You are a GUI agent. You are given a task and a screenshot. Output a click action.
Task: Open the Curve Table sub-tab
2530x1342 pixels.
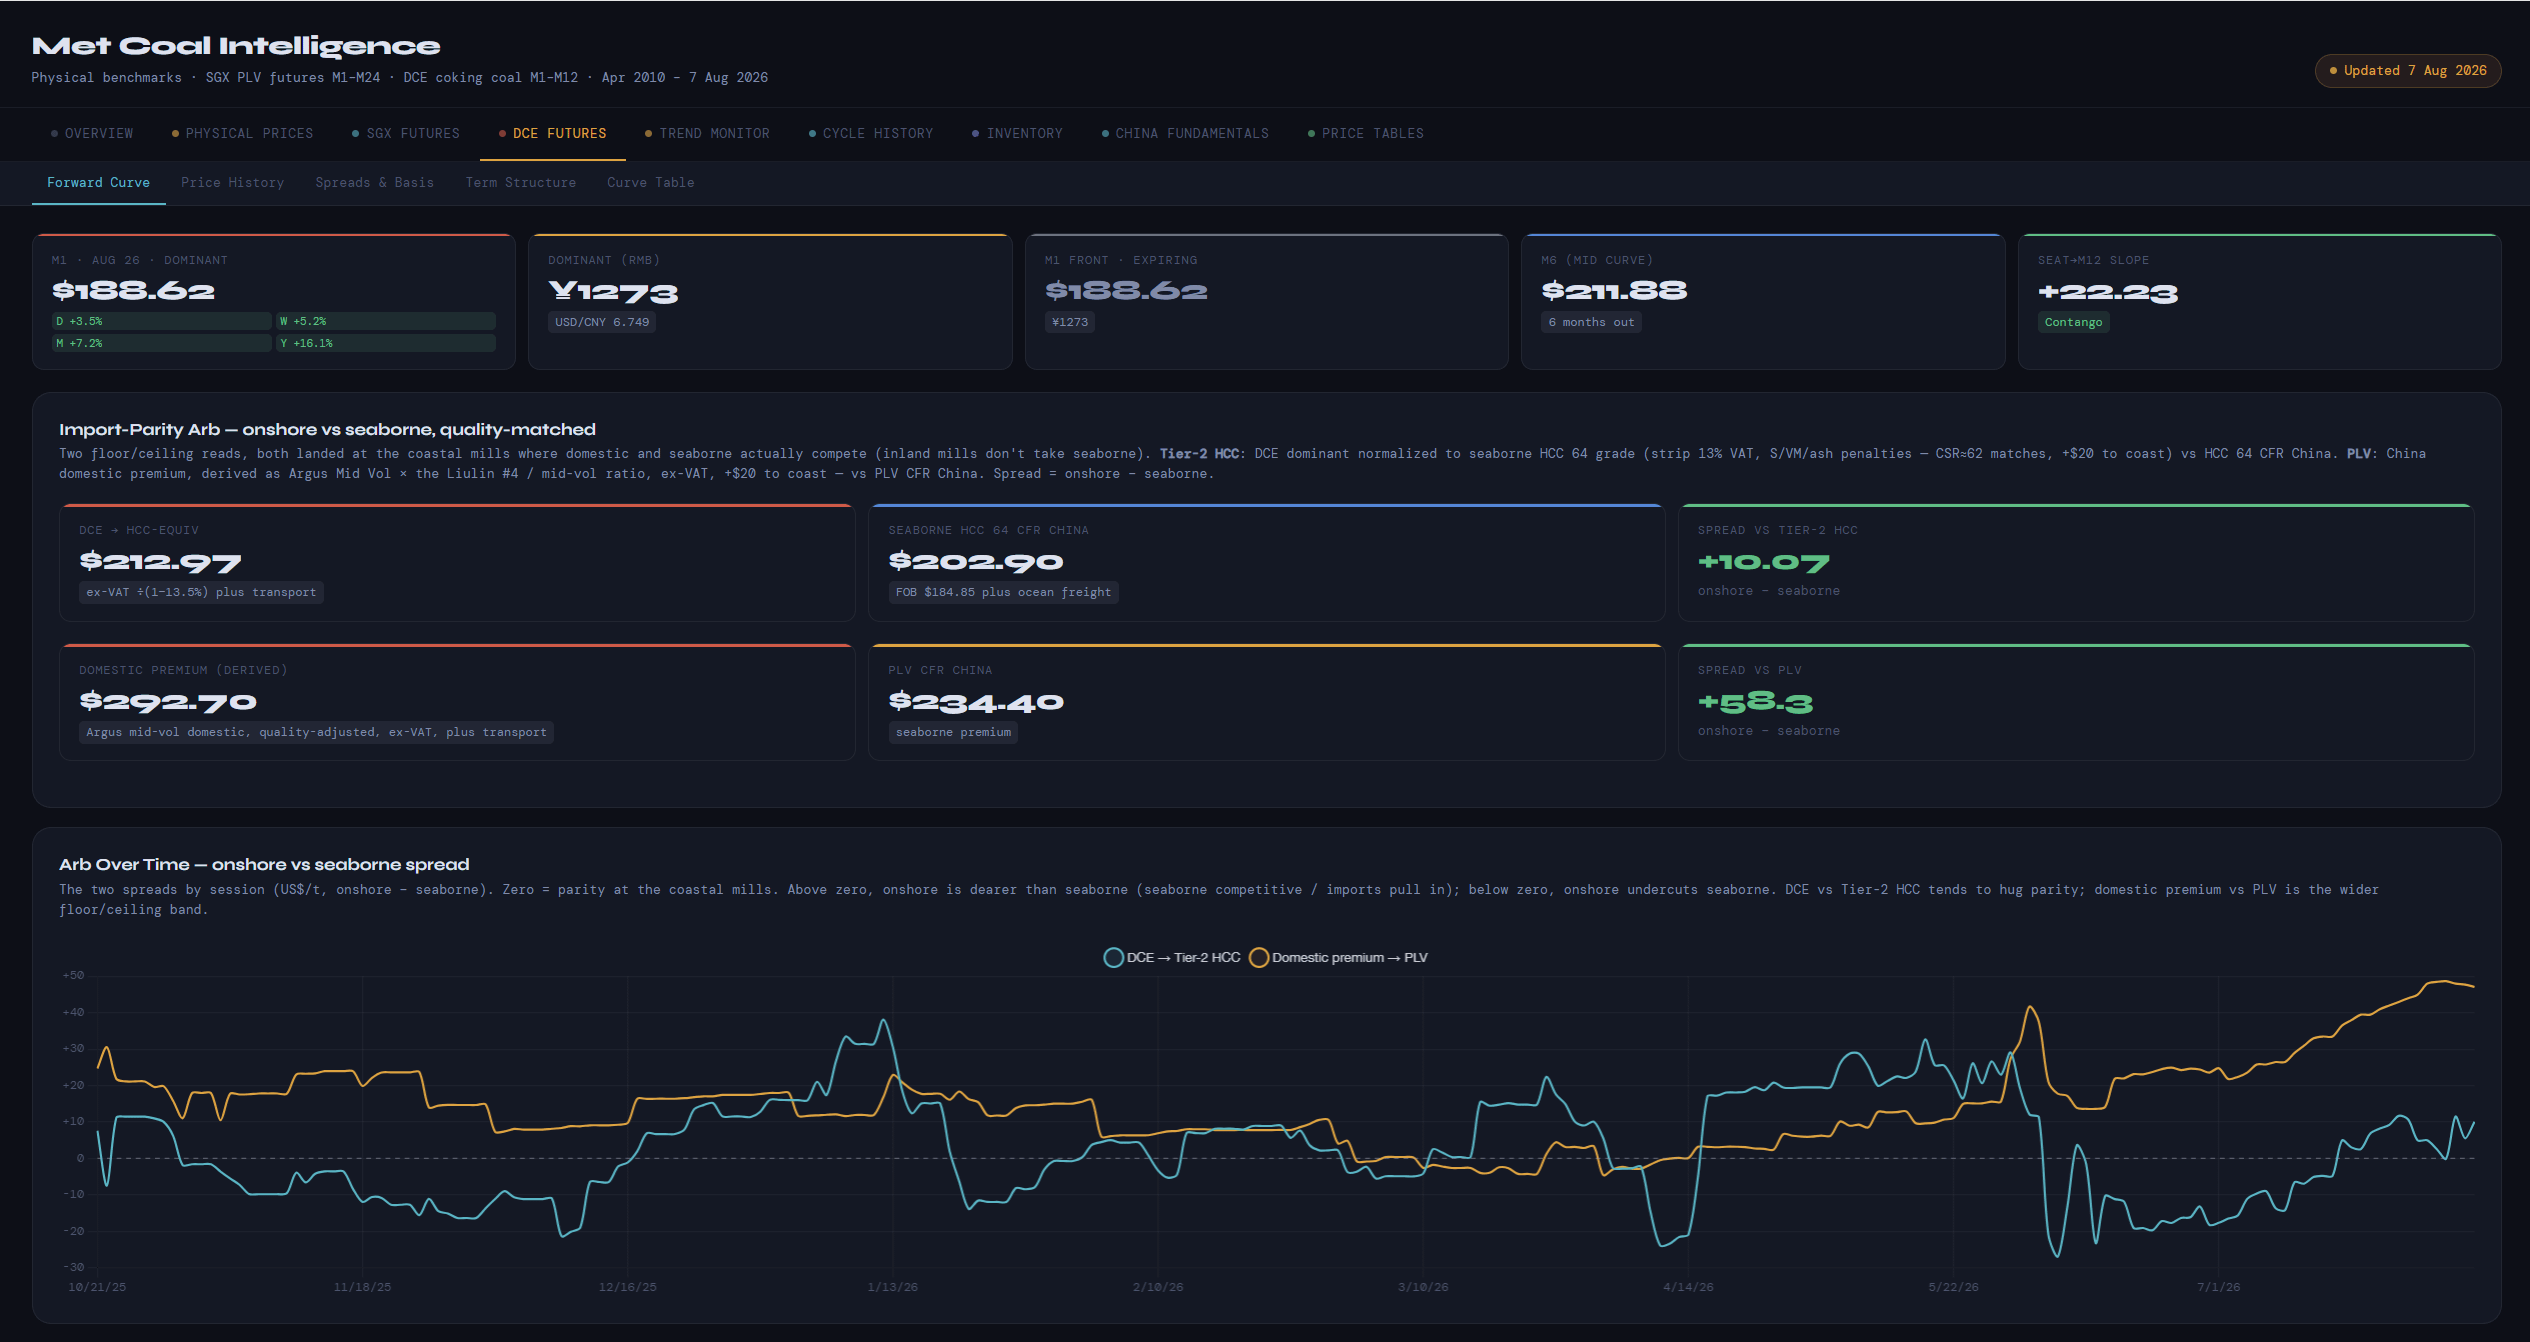coord(650,182)
